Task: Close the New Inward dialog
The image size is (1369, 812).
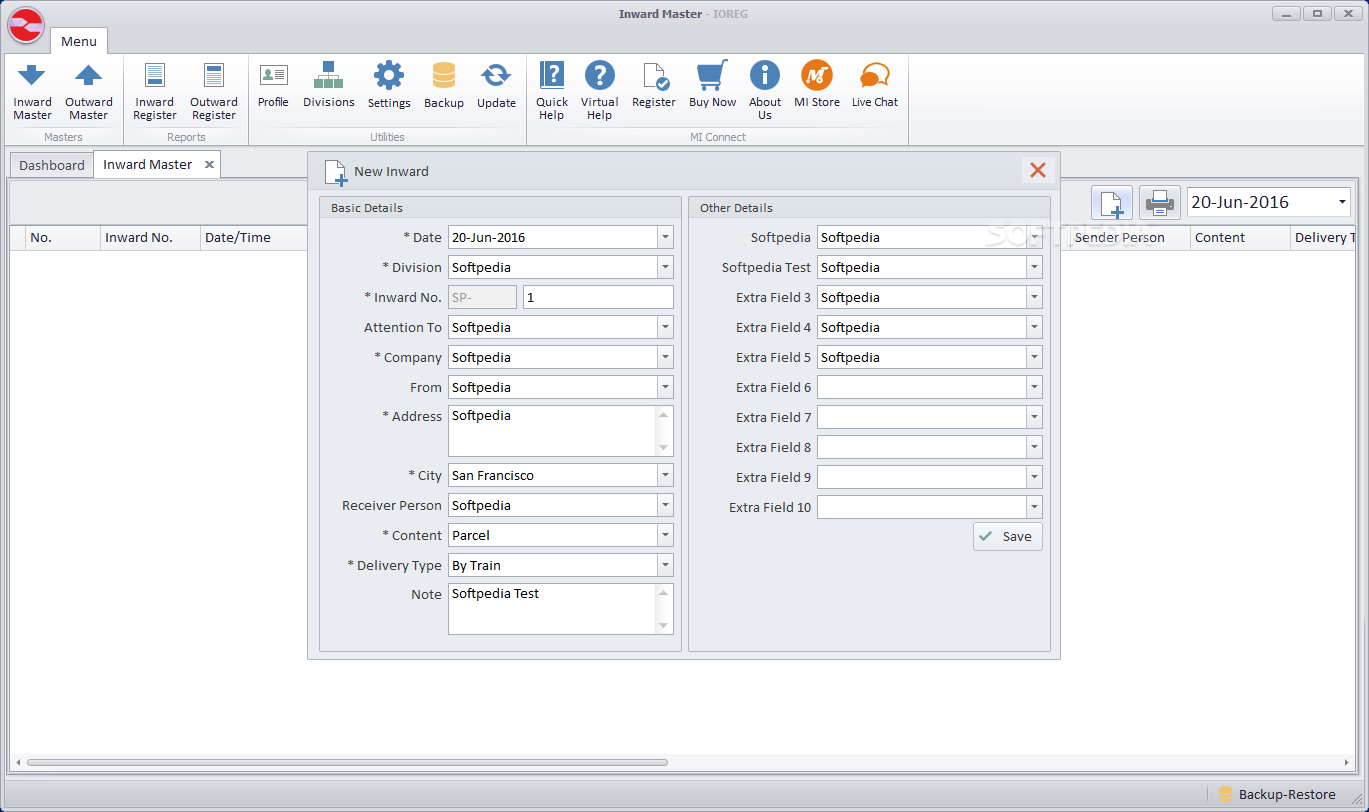Action: (x=1037, y=171)
